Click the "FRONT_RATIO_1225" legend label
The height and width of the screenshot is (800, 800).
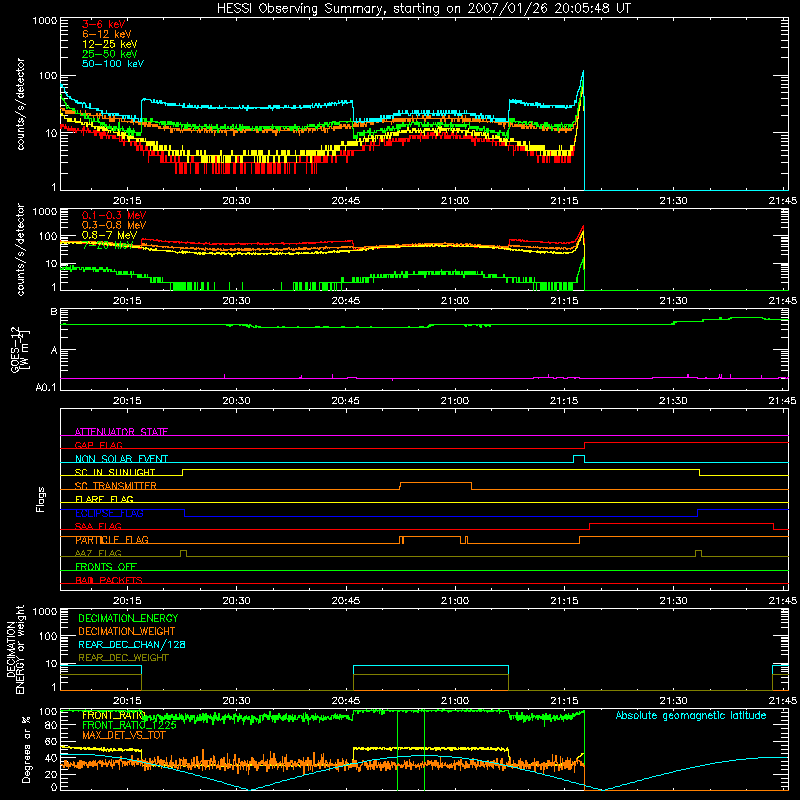coord(129,725)
